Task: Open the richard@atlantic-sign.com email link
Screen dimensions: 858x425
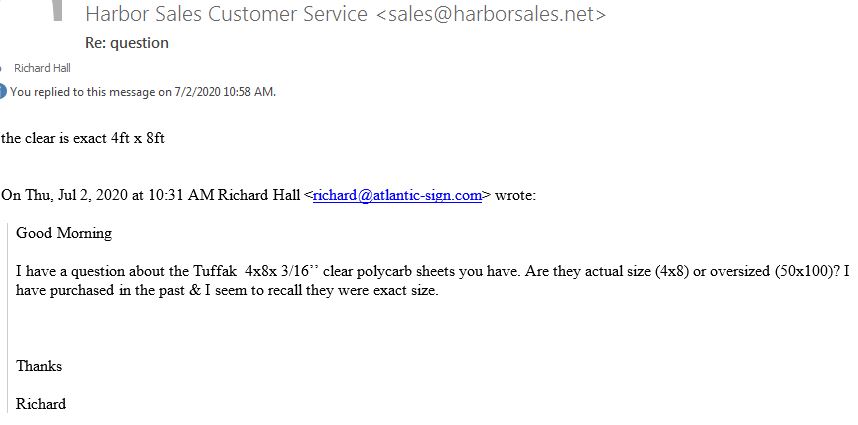Action: tap(397, 195)
